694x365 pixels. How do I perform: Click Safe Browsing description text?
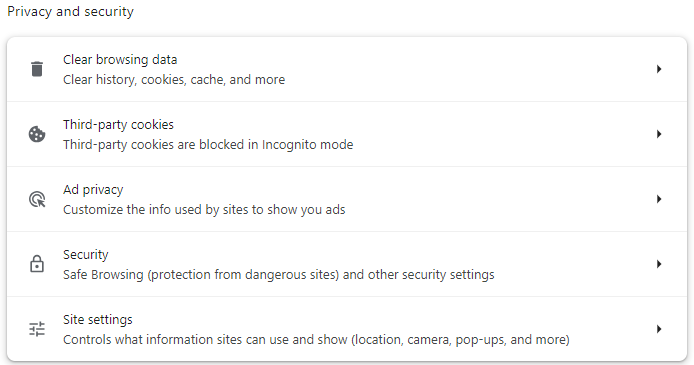tap(279, 275)
